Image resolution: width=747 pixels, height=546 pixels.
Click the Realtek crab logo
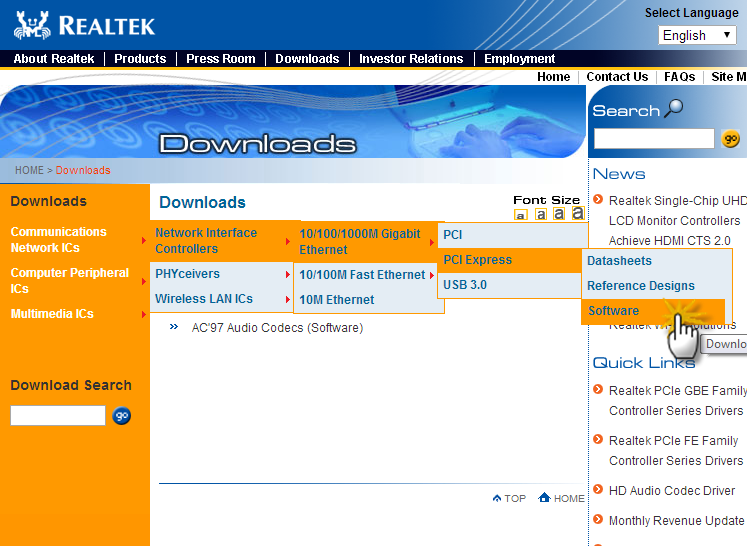pos(32,25)
